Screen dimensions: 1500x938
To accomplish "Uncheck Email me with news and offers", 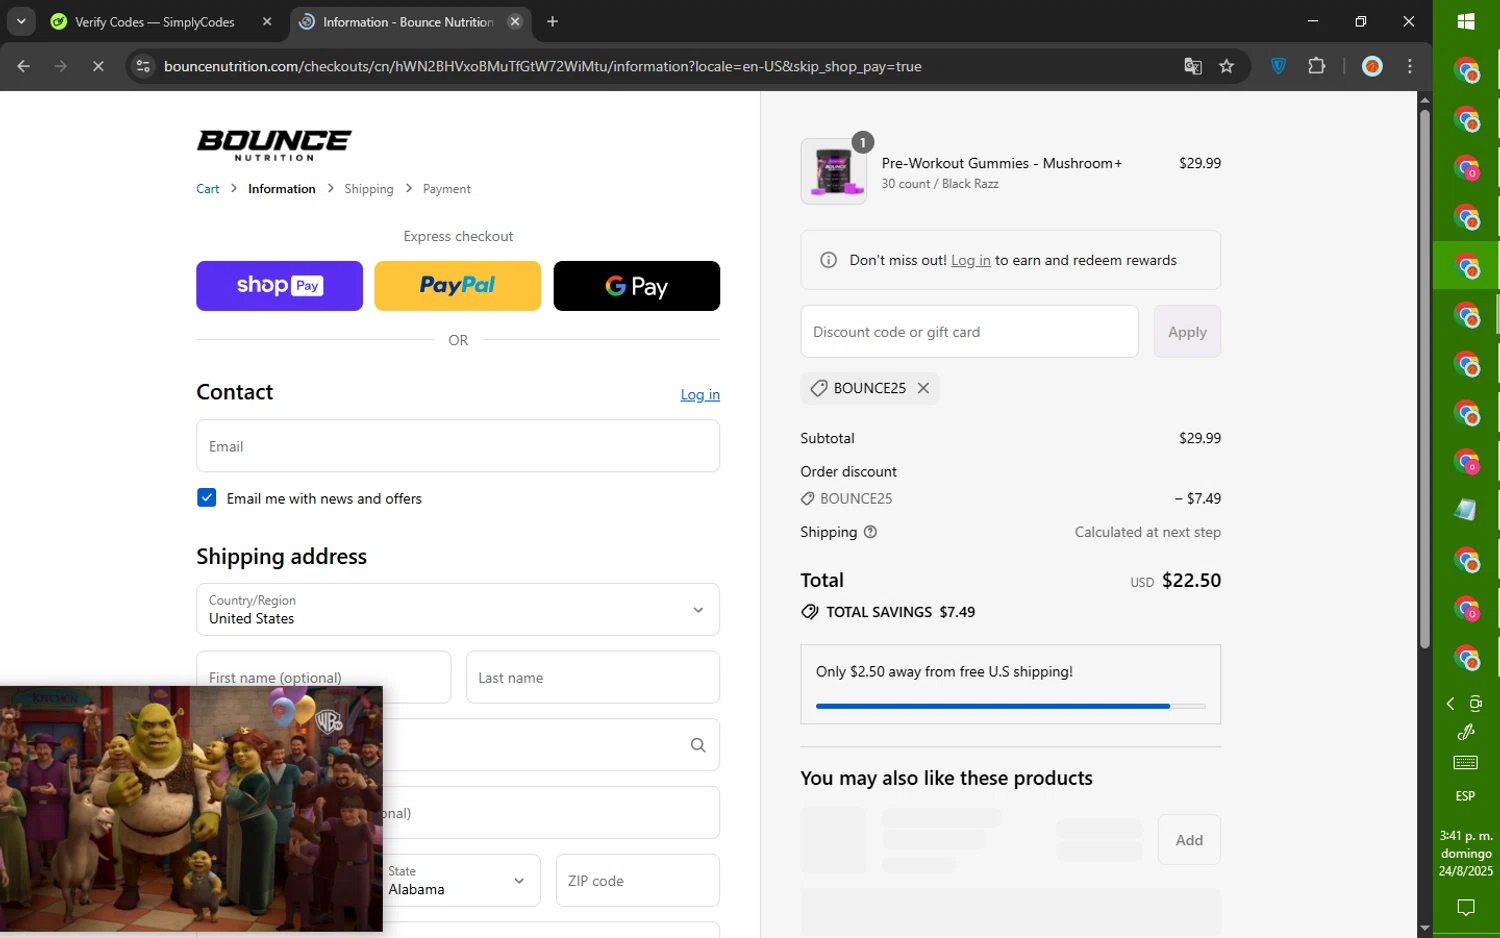I will pos(207,498).
